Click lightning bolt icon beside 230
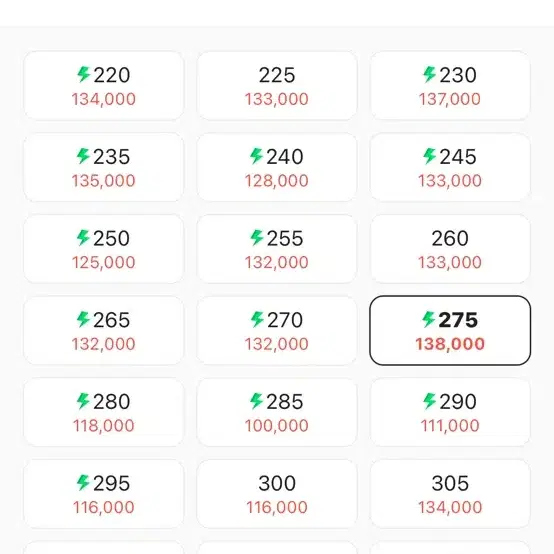The image size is (554, 554). [430, 75]
